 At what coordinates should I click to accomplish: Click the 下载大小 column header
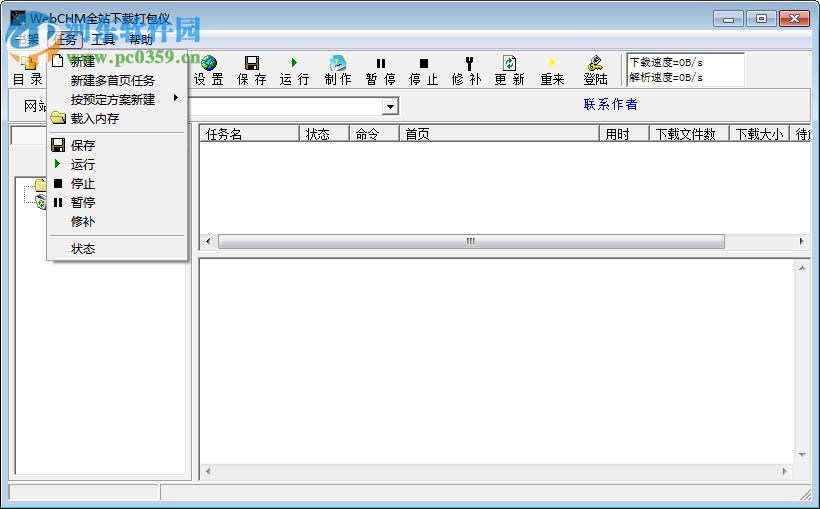click(x=759, y=134)
